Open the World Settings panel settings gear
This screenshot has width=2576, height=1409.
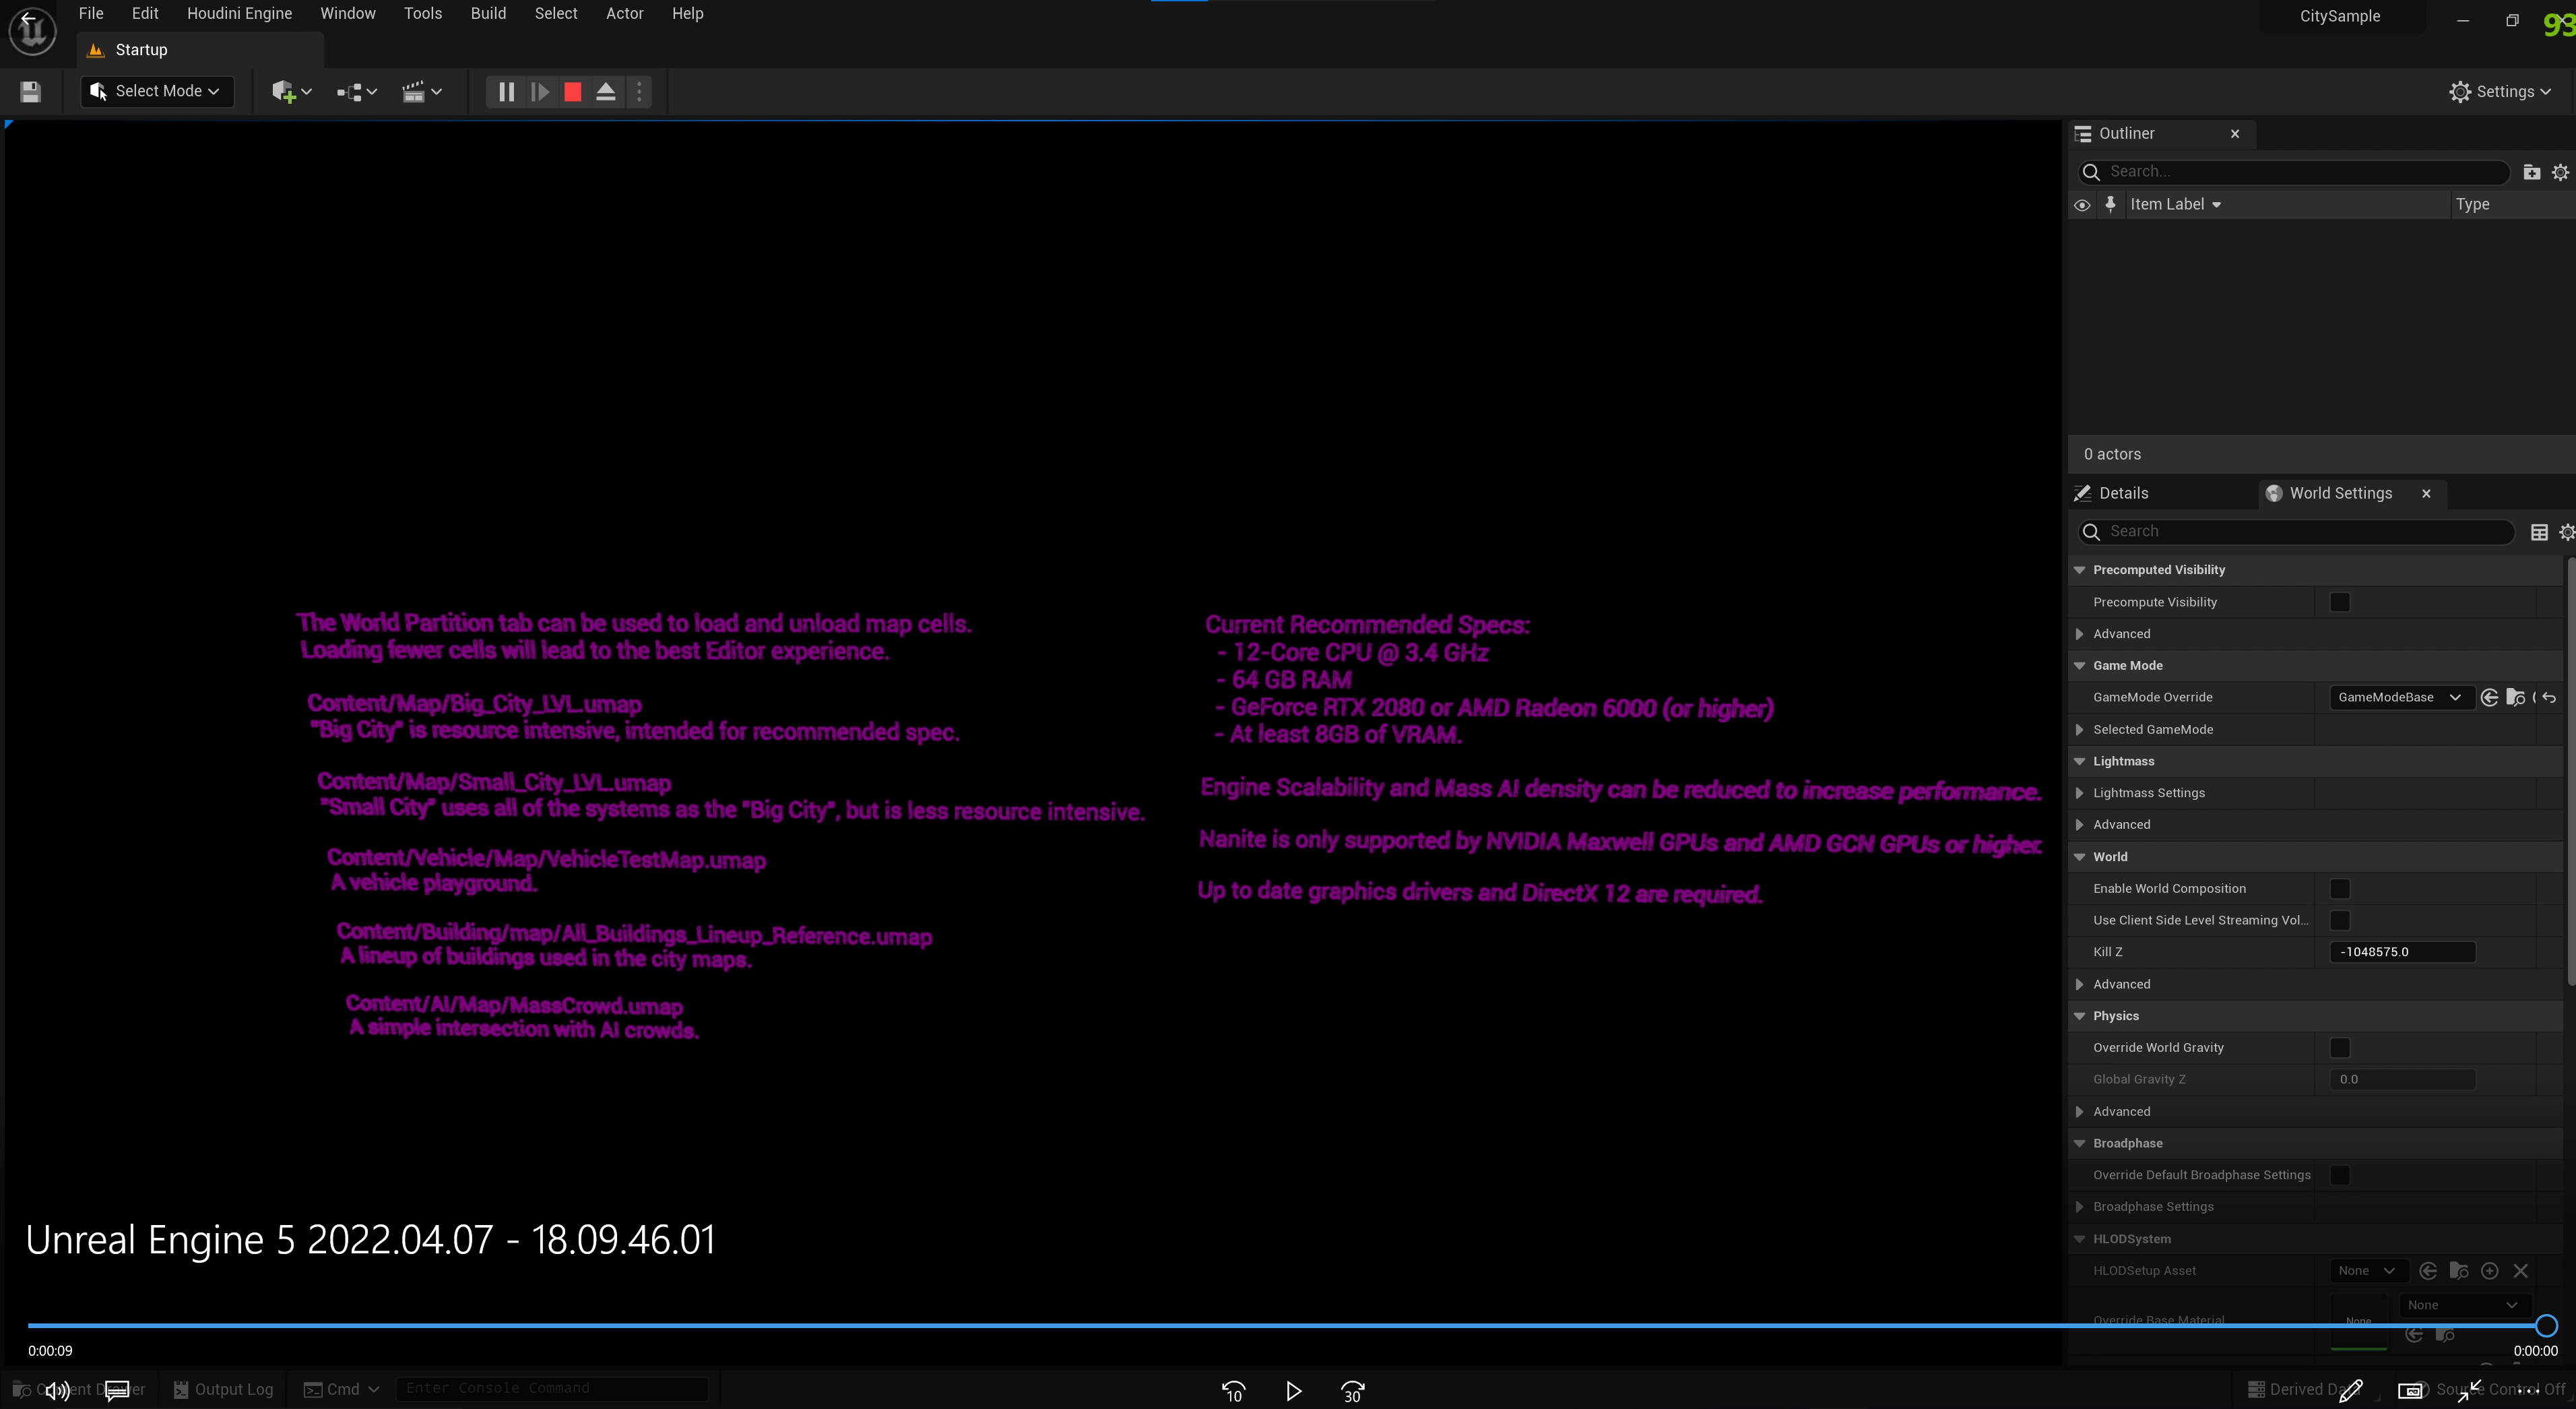point(2566,531)
